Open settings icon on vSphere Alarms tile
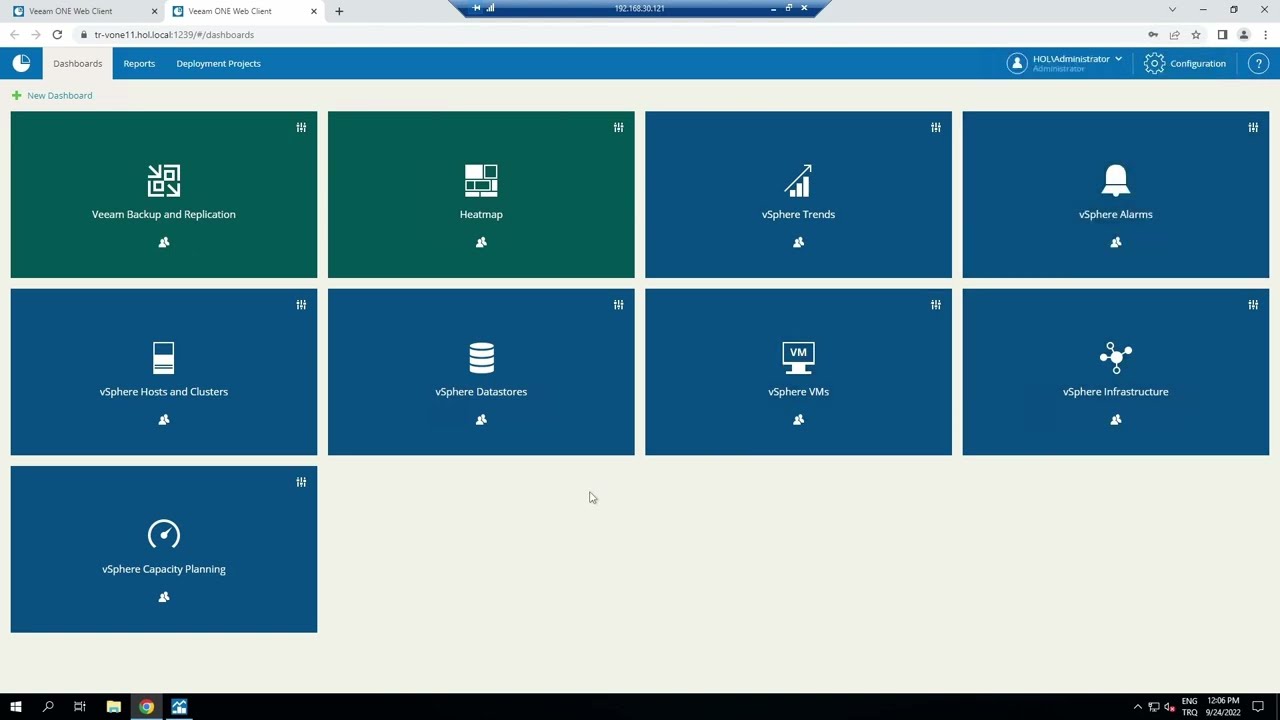1280x720 pixels. tap(1253, 127)
